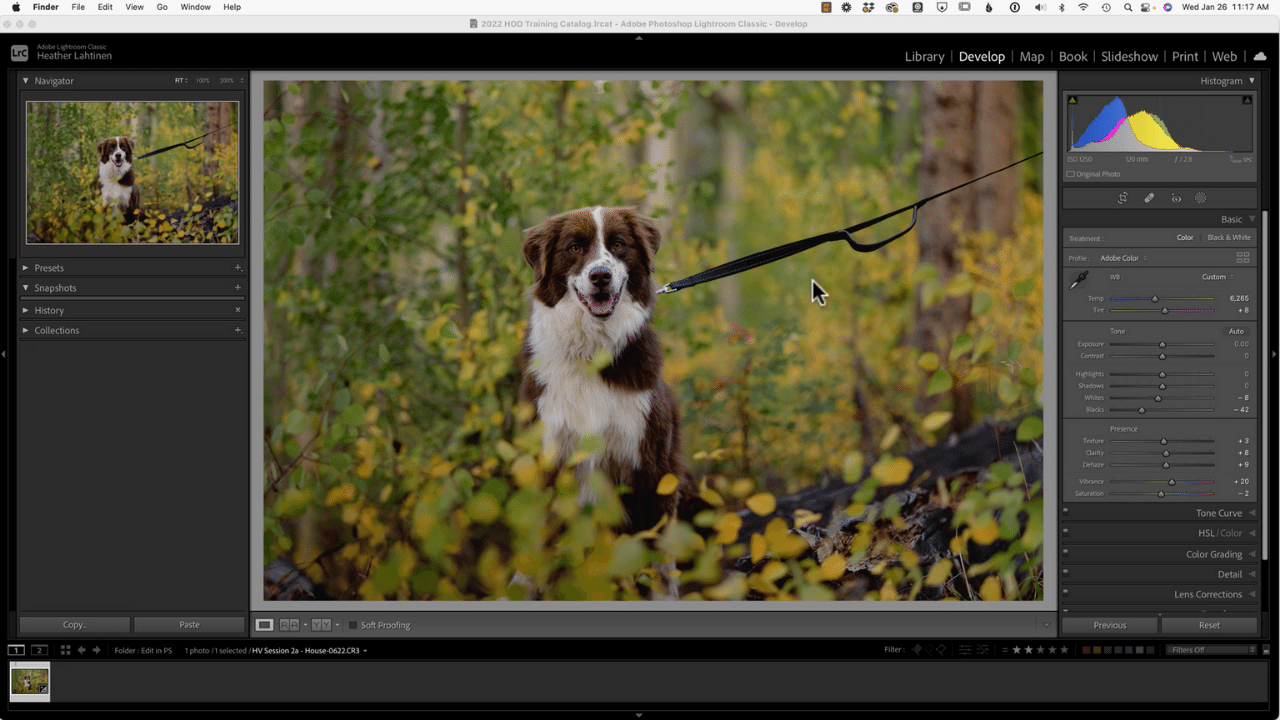Toggle shadow clipping indicator in Histogram
The image size is (1280, 720).
coord(1072,100)
